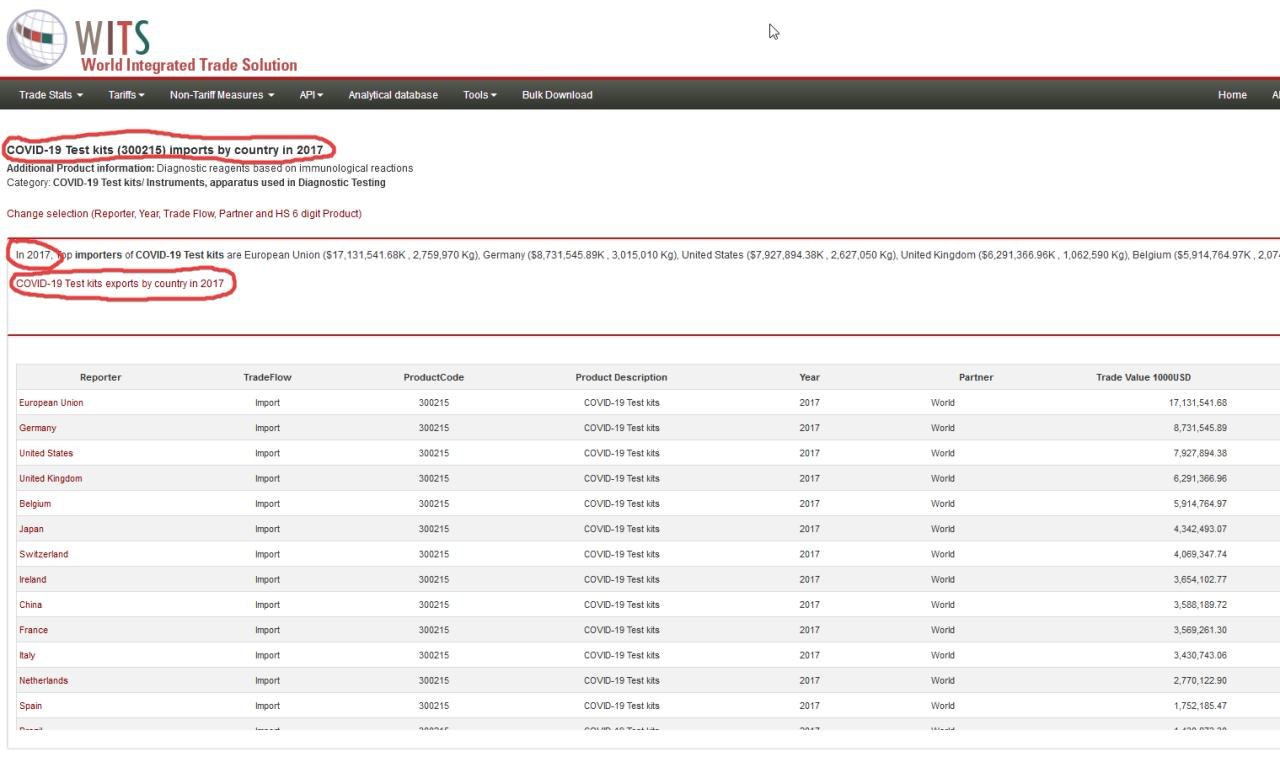Sort by the Partner column header
This screenshot has width=1280, height=762.
[976, 377]
